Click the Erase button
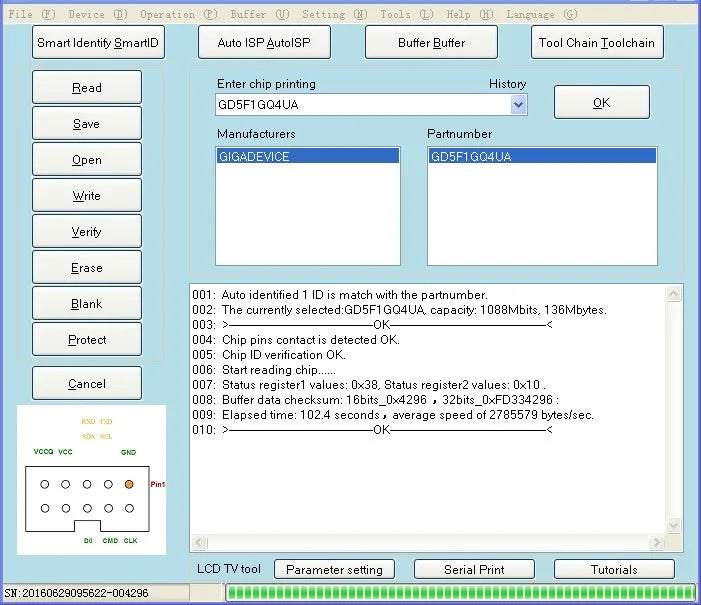The height and width of the screenshot is (605, 701). click(x=87, y=267)
